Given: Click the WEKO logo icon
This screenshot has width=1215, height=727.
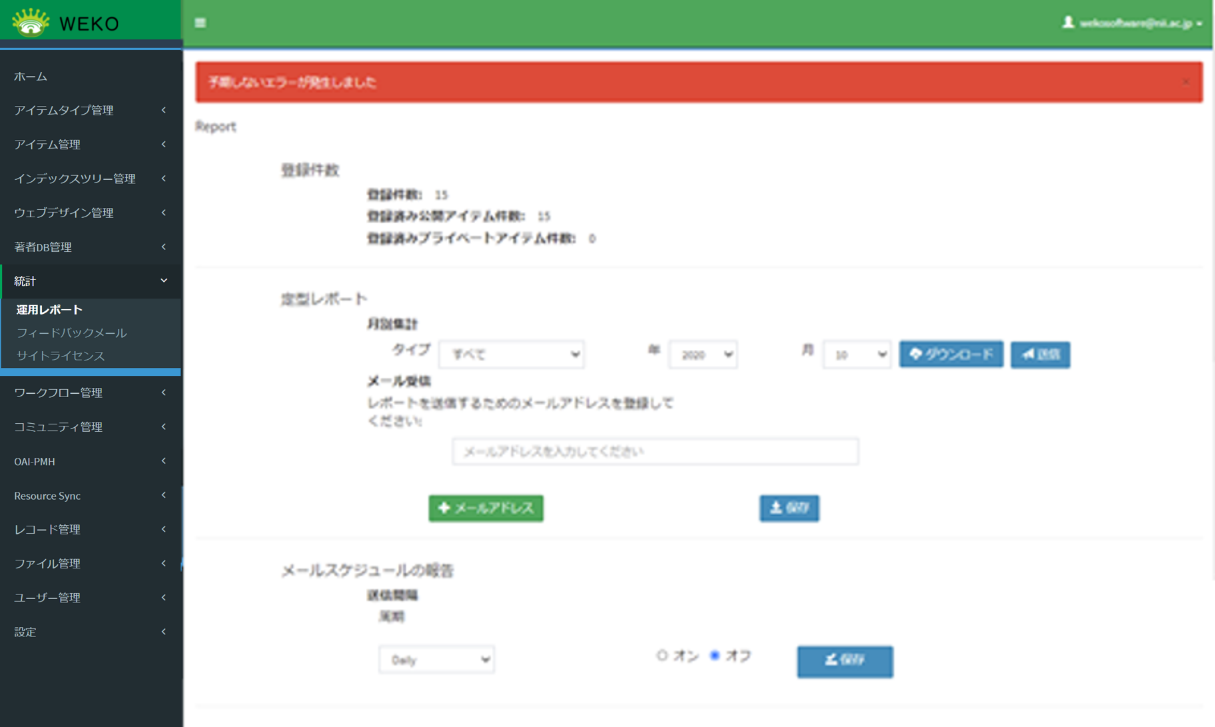Looking at the screenshot, I should [x=31, y=22].
